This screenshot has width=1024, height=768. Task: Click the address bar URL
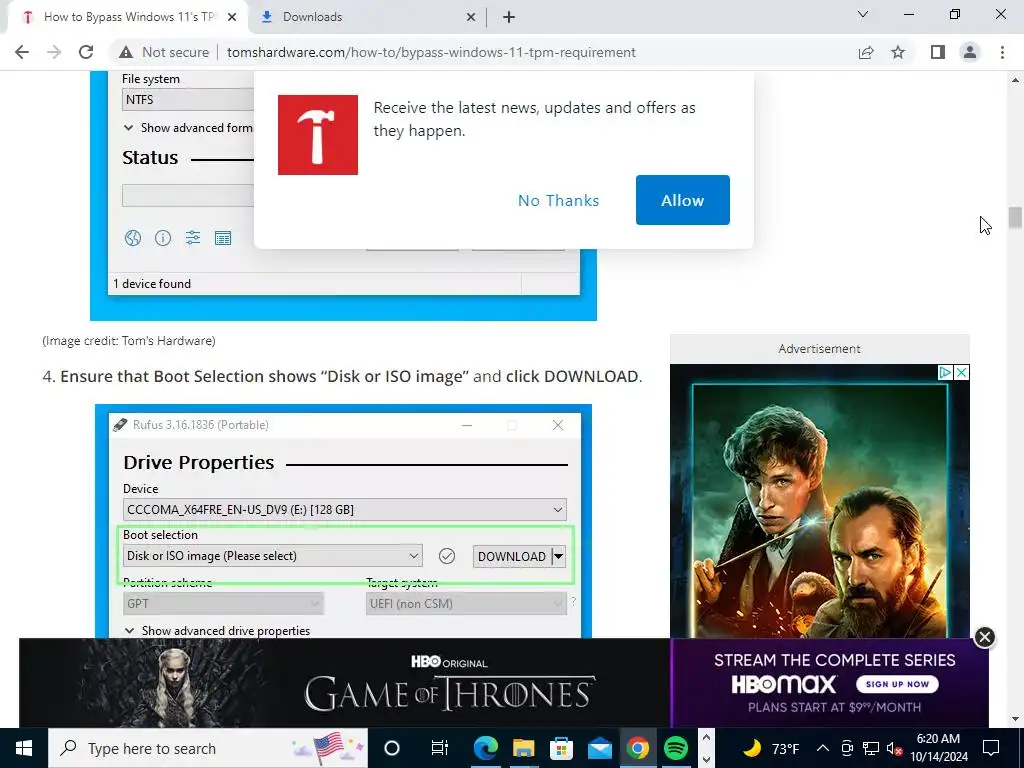(x=431, y=52)
